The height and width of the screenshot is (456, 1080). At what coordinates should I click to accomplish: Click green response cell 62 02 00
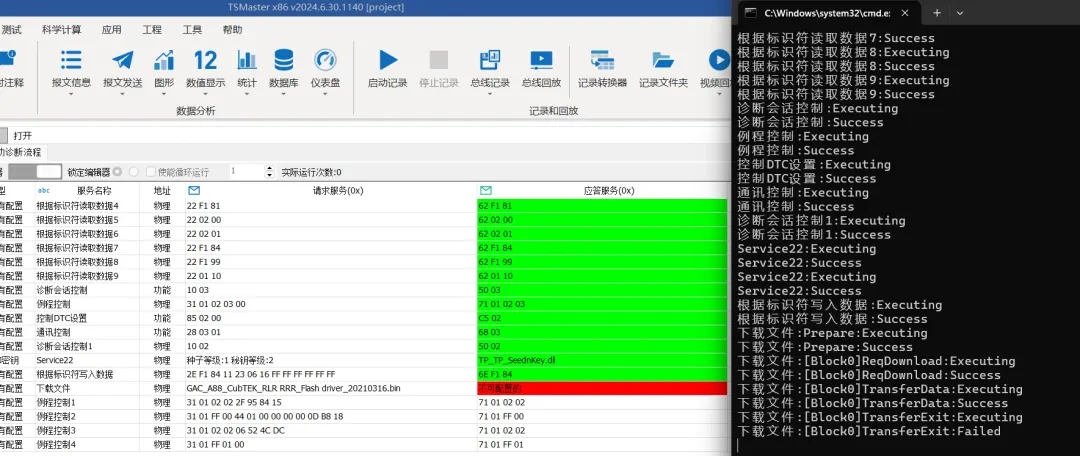click(602, 220)
